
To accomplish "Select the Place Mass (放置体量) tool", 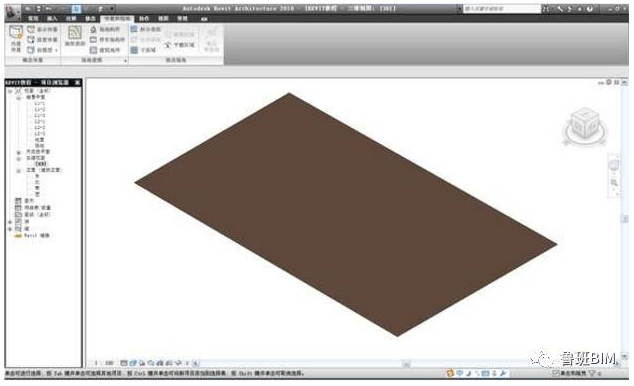I will (x=42, y=40).
